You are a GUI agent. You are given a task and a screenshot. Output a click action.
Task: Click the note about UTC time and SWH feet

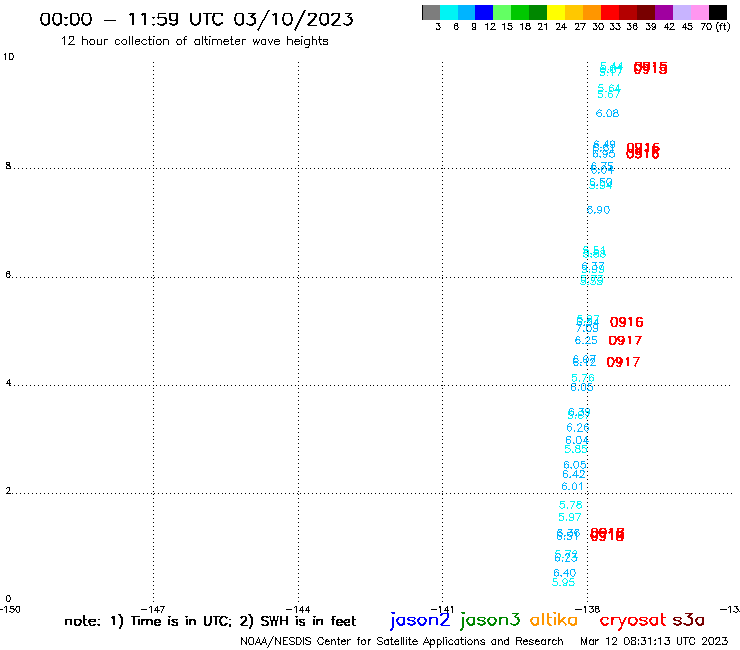tap(210, 621)
